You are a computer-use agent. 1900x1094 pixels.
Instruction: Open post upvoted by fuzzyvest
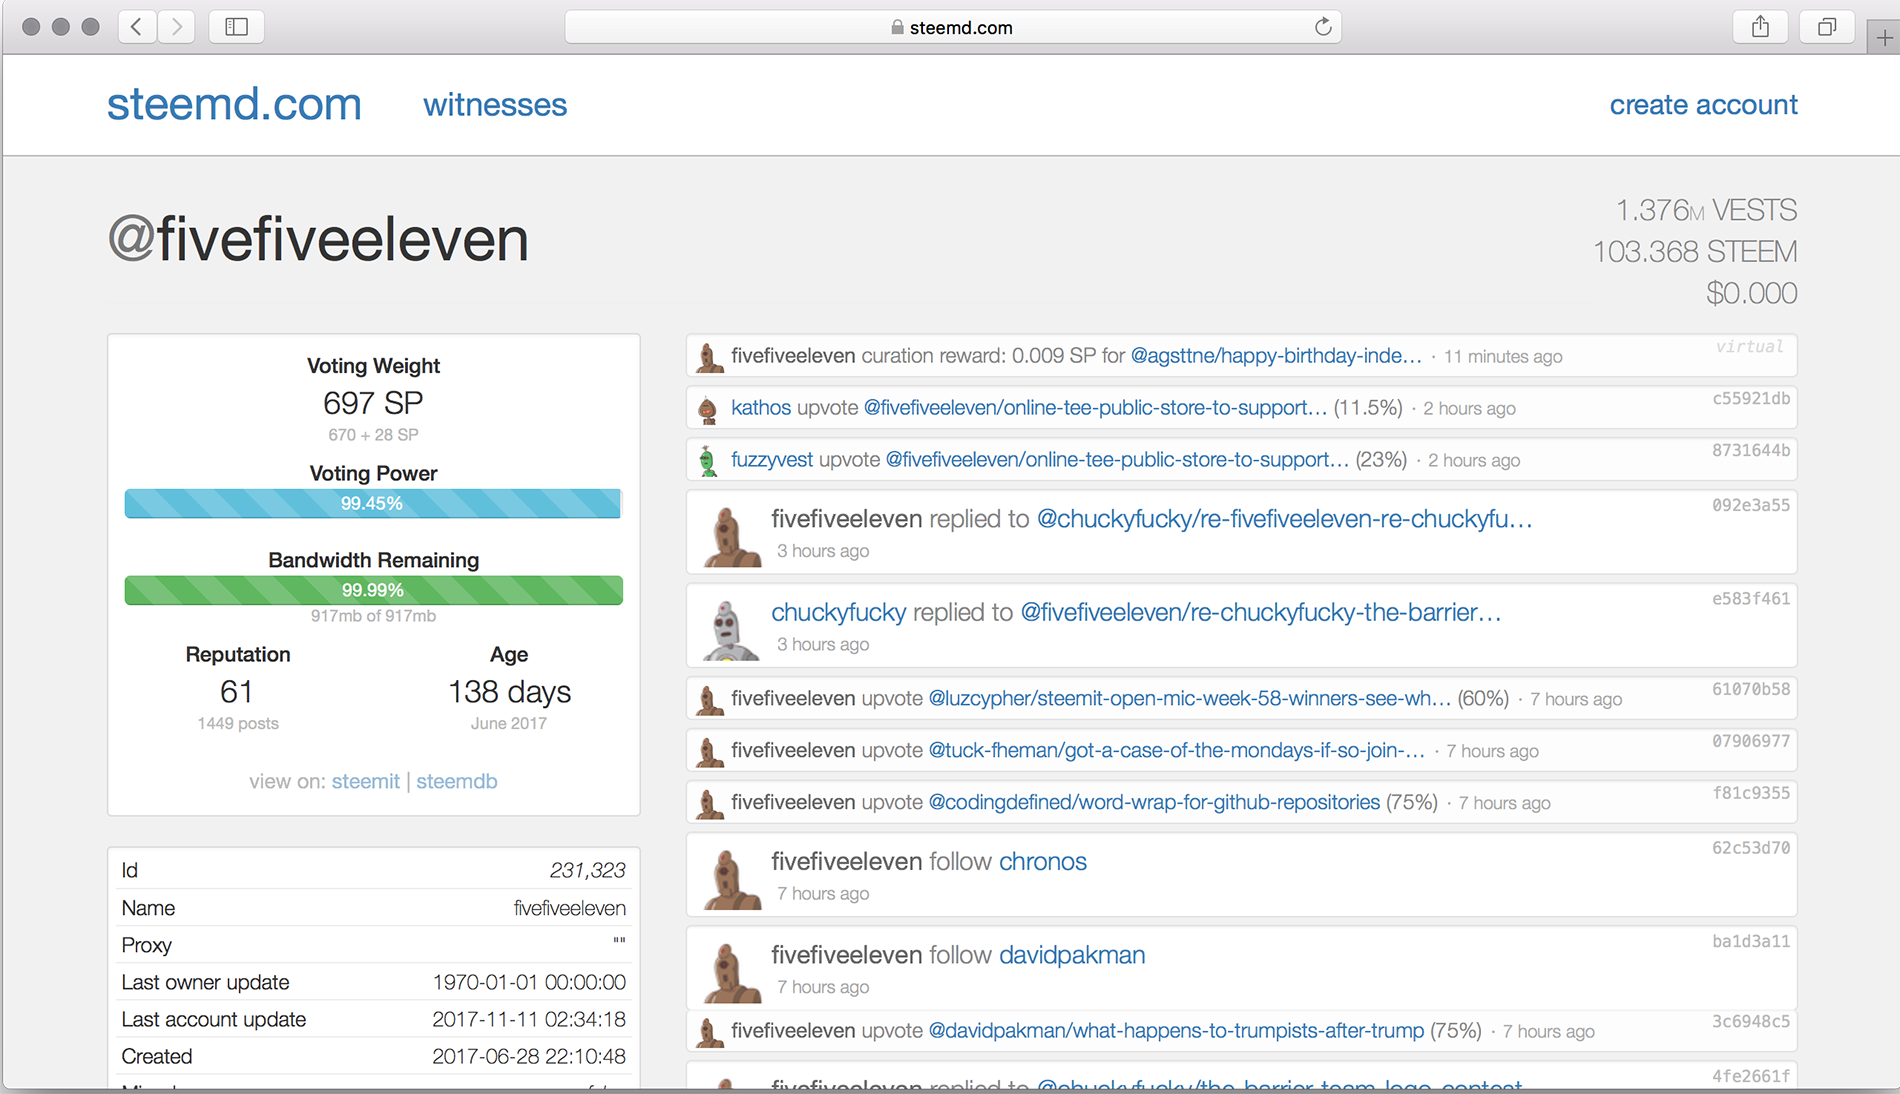point(1117,460)
